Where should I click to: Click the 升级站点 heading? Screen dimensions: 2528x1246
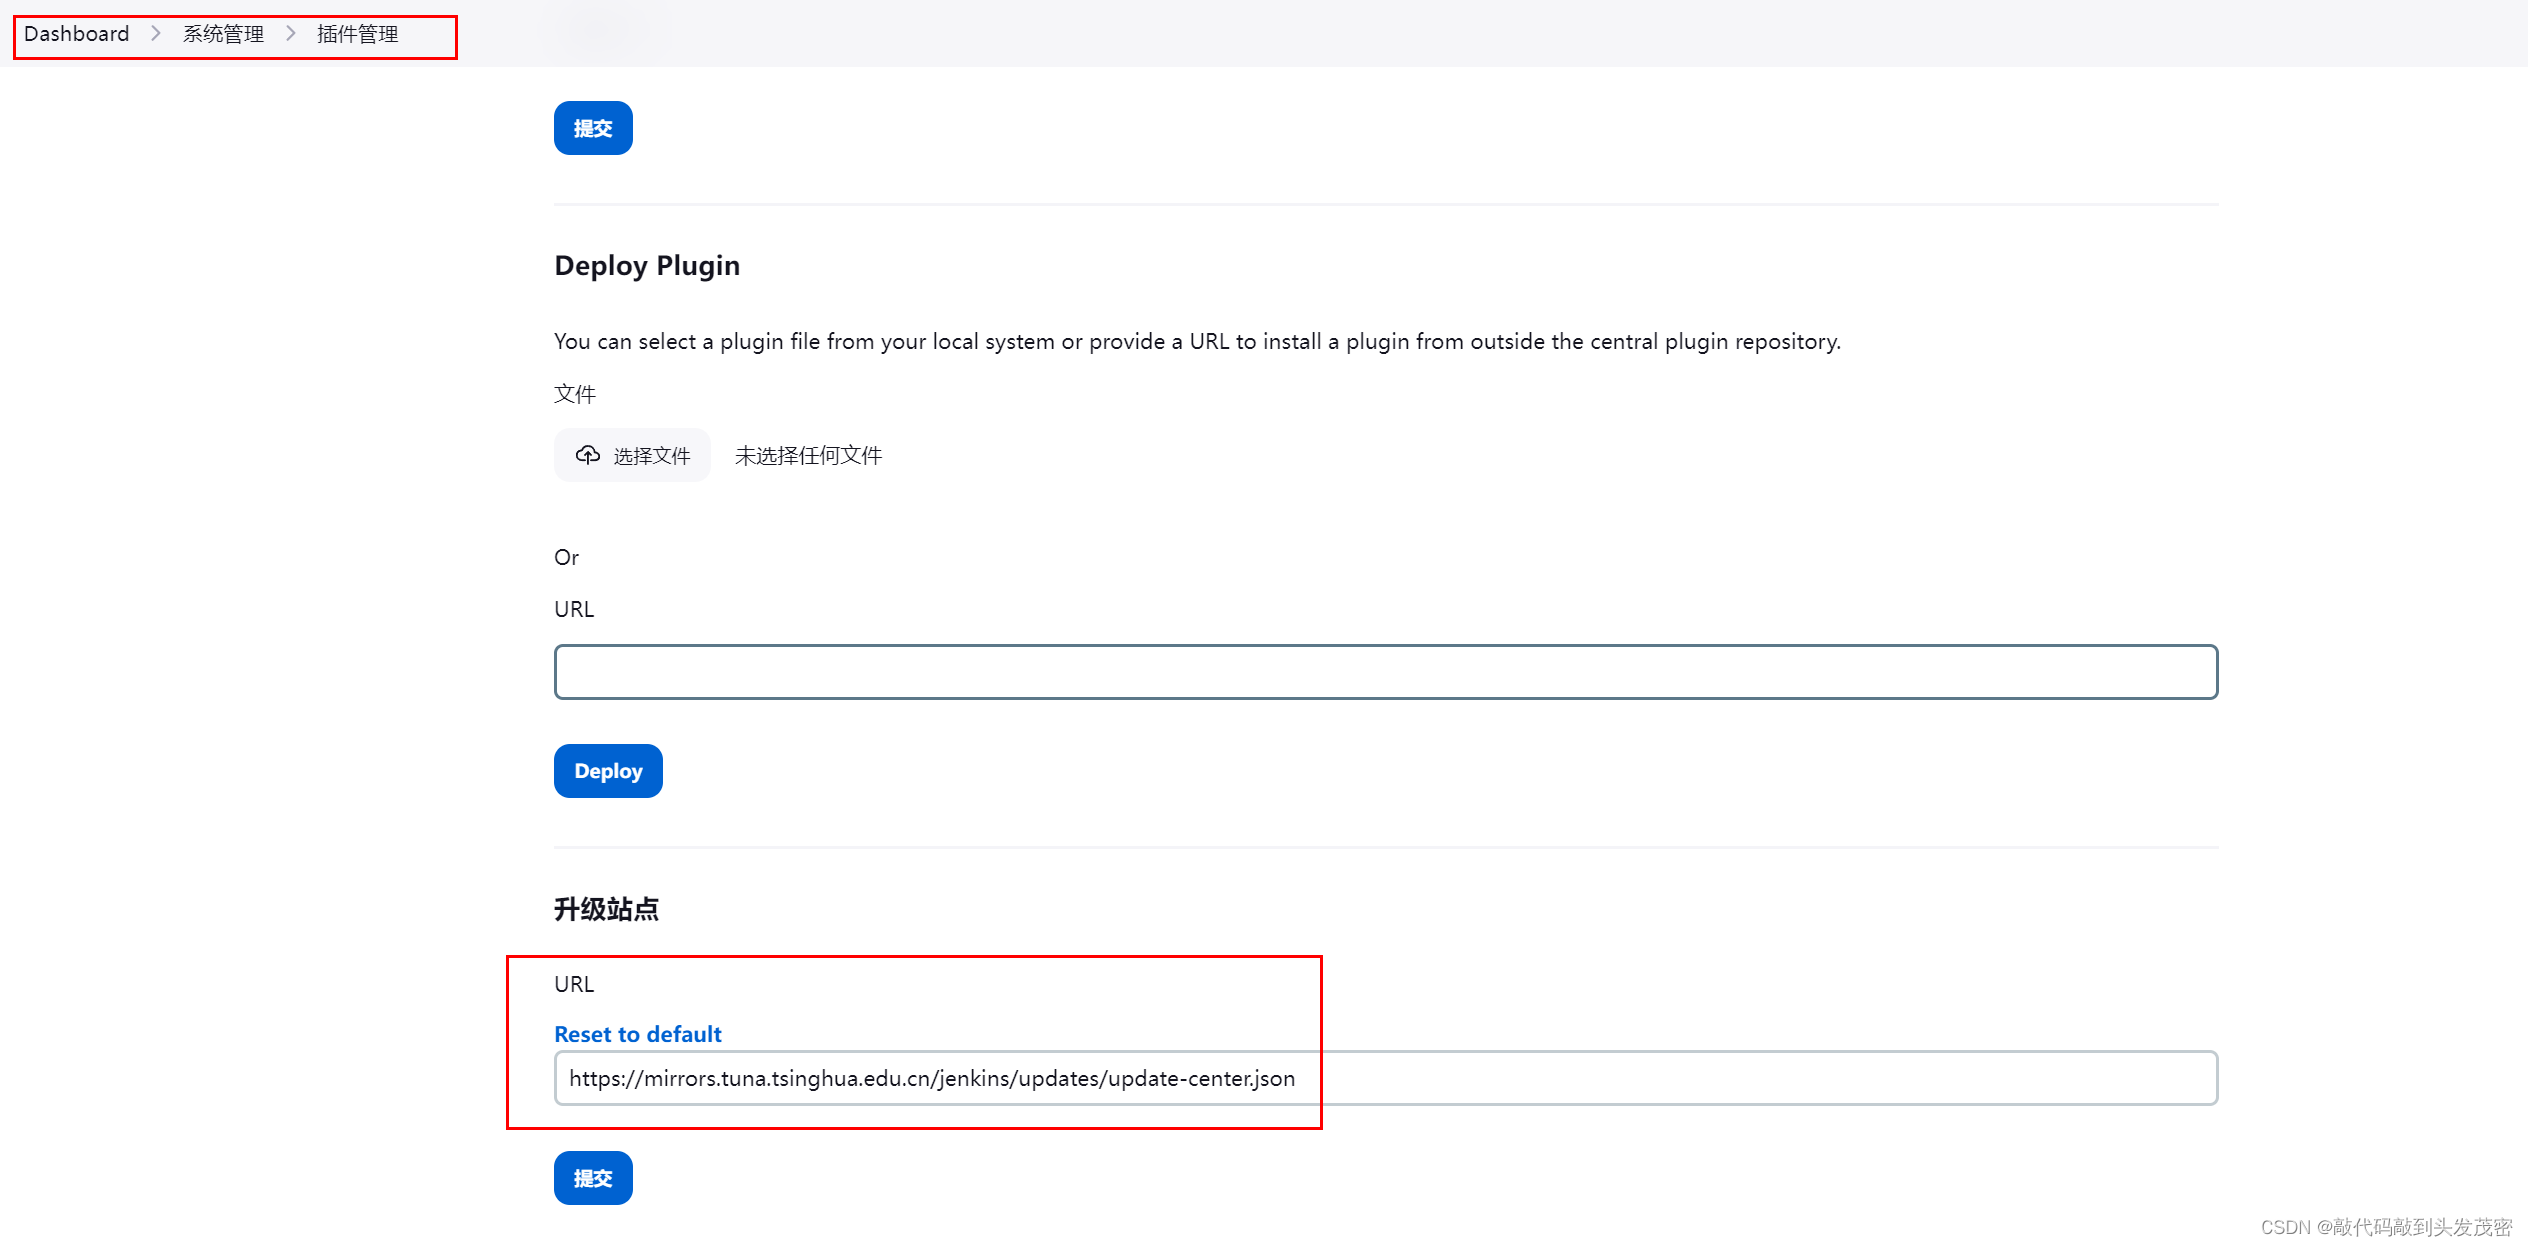coord(607,909)
